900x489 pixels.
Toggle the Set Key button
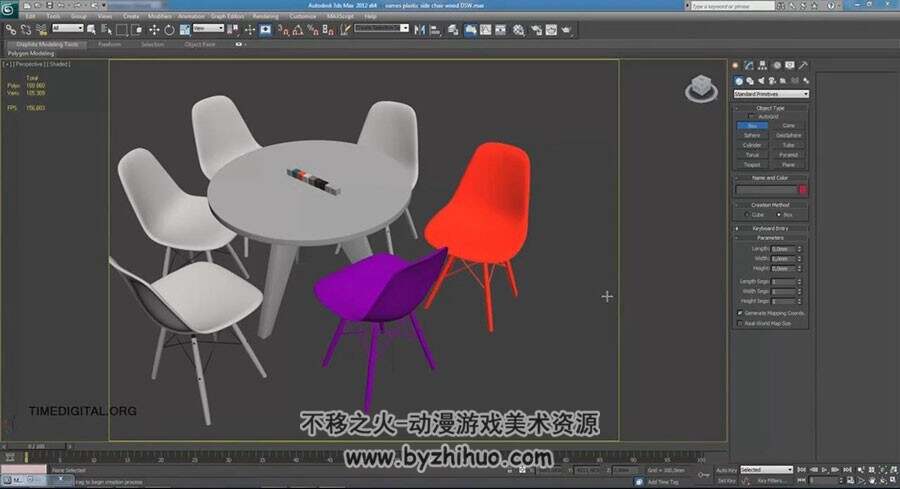[x=726, y=480]
